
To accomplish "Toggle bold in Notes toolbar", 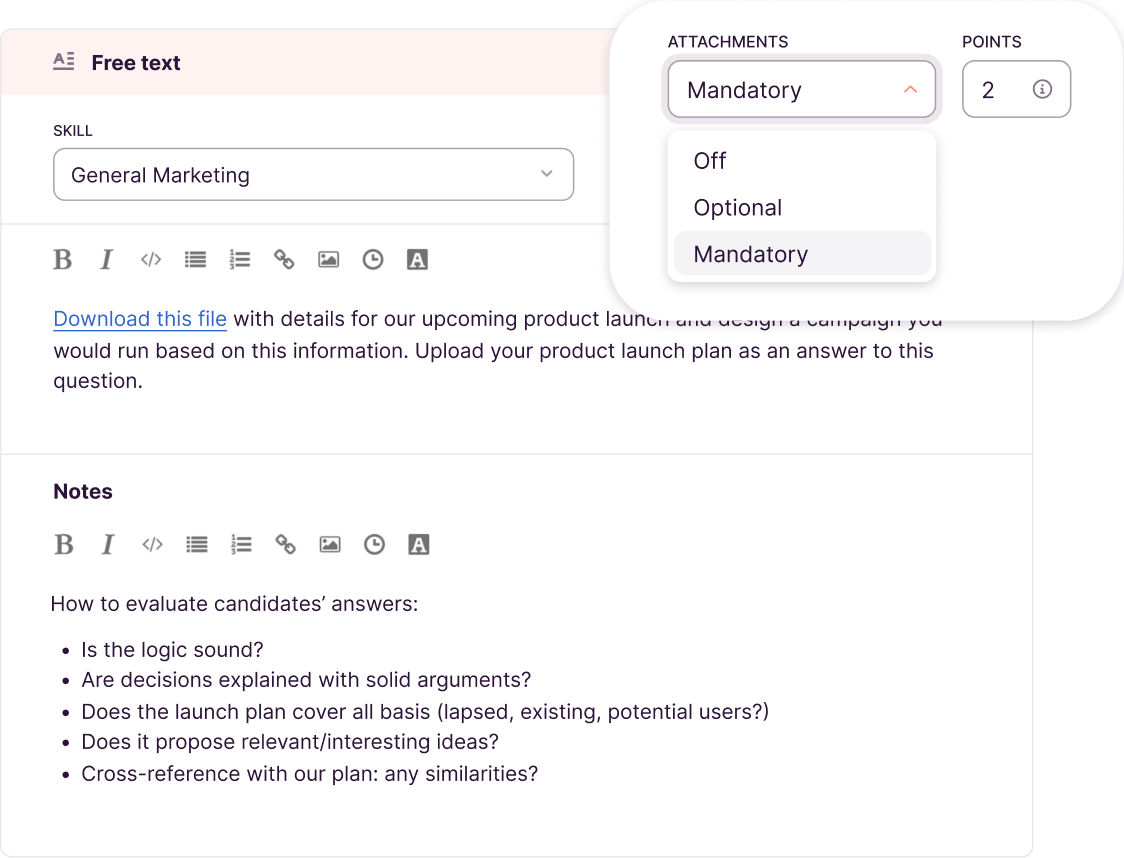I will pyautogui.click(x=64, y=545).
